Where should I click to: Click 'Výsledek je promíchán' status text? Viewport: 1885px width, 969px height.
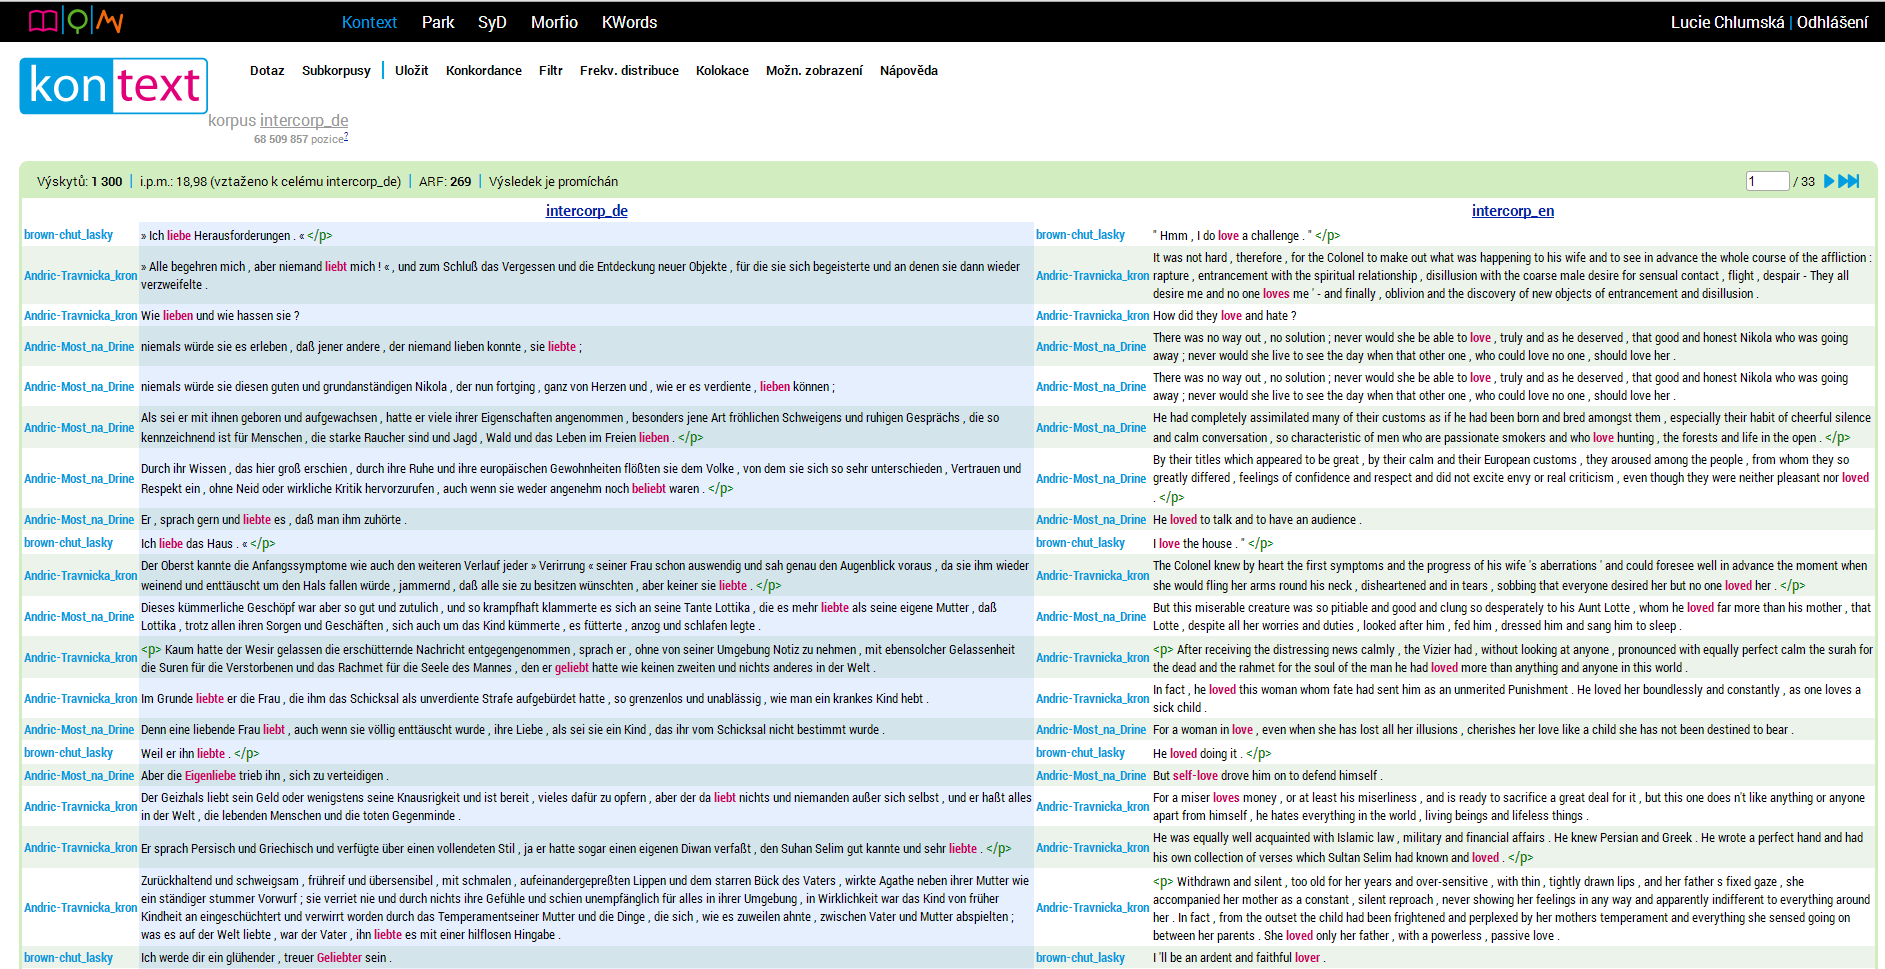(x=553, y=182)
